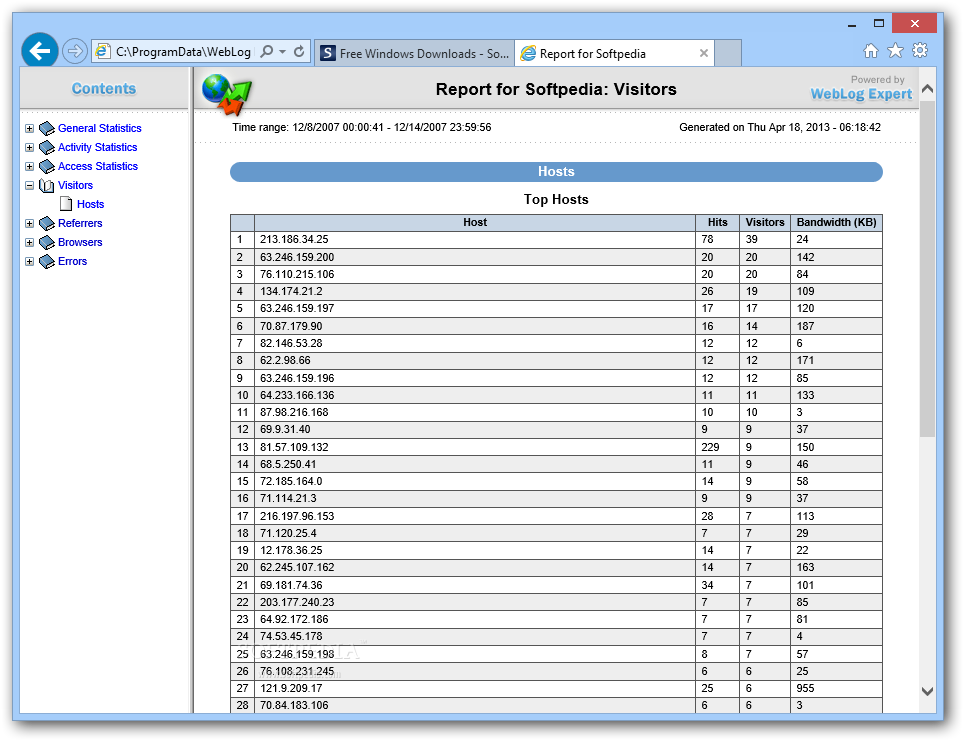Click the Hits column header

[x=717, y=223]
